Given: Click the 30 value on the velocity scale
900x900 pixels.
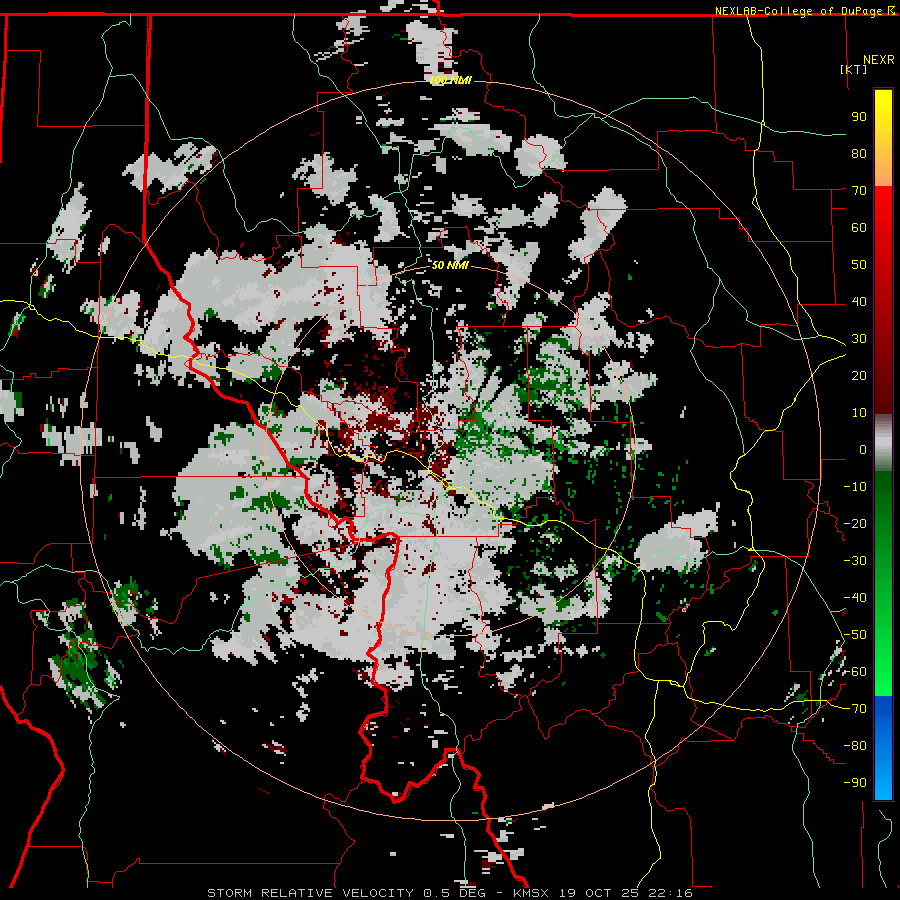Looking at the screenshot, I should click(859, 339).
